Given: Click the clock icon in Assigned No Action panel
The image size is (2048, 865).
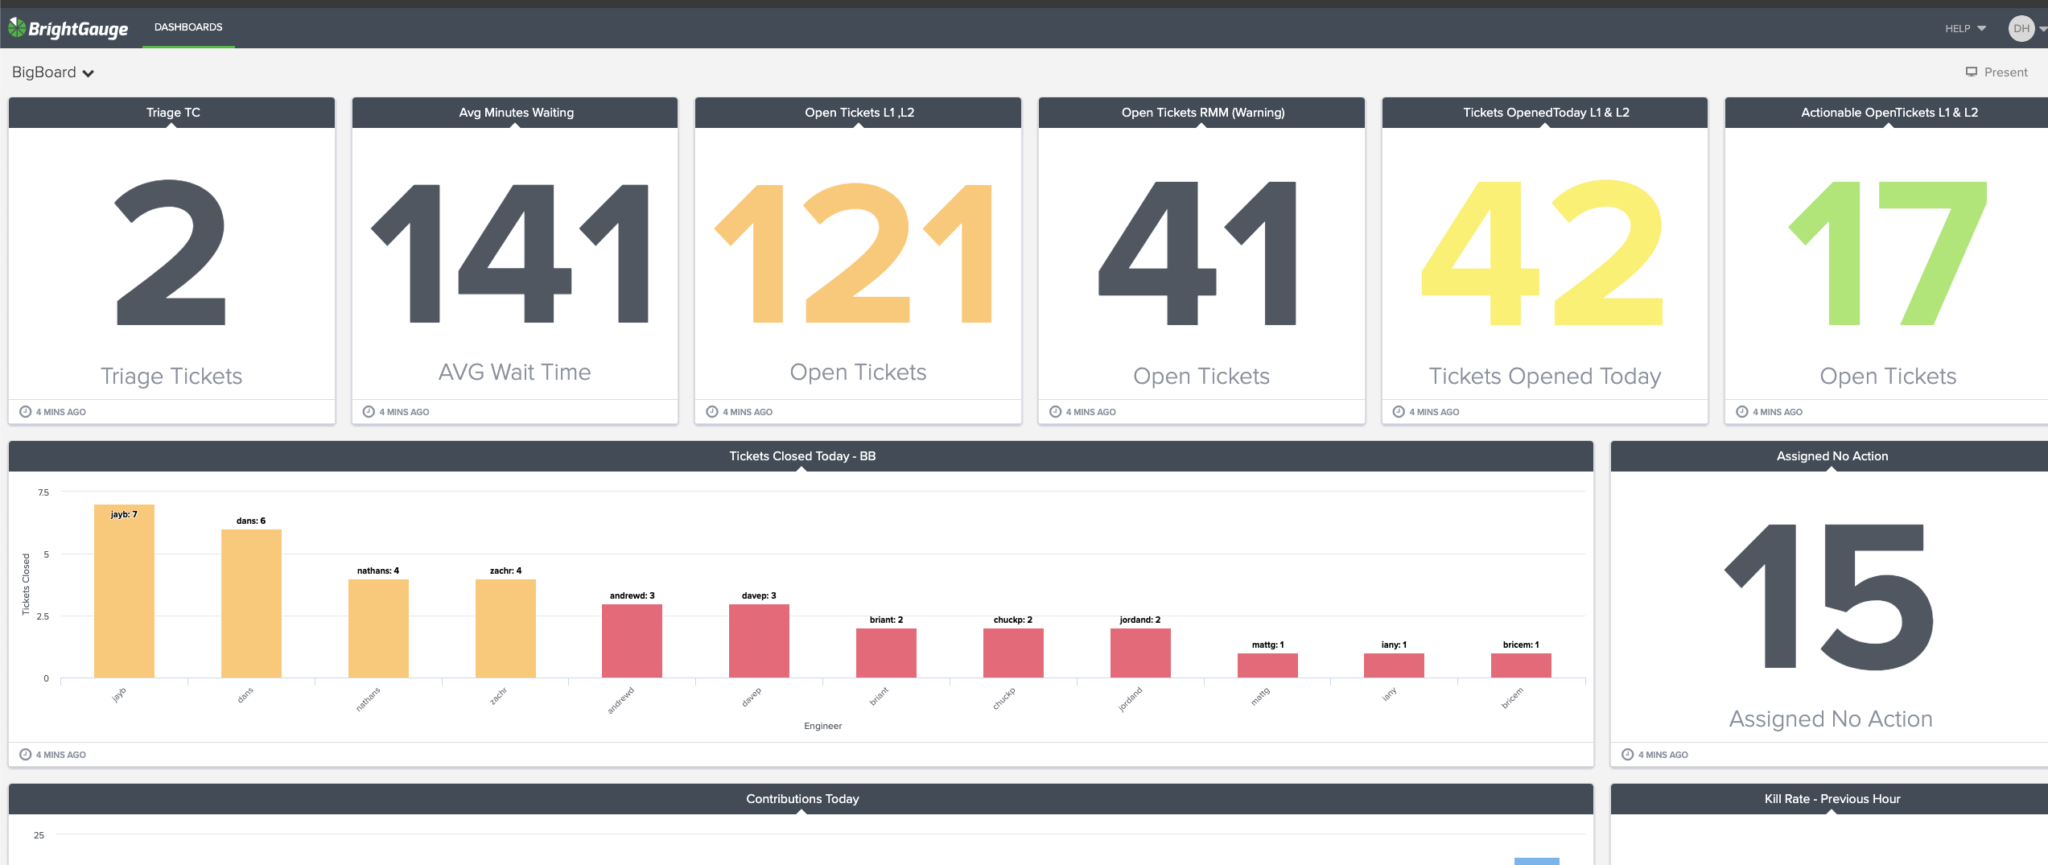Looking at the screenshot, I should pos(1628,755).
